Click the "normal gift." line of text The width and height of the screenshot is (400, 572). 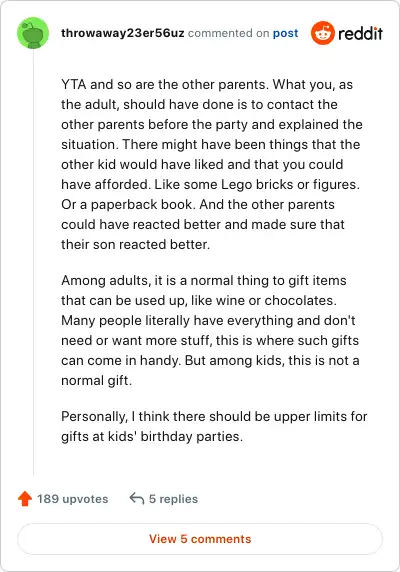[x=97, y=380]
